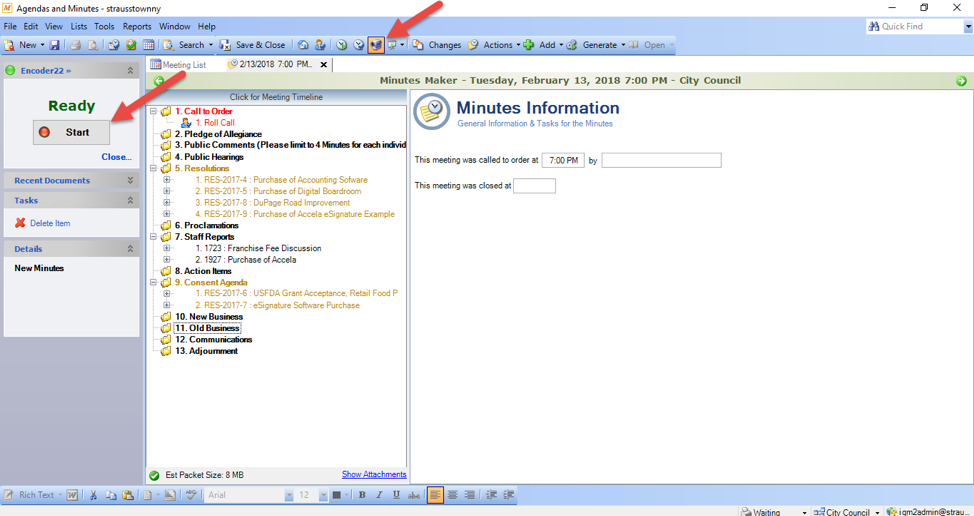Click the red X Delete Item icon

(x=20, y=223)
